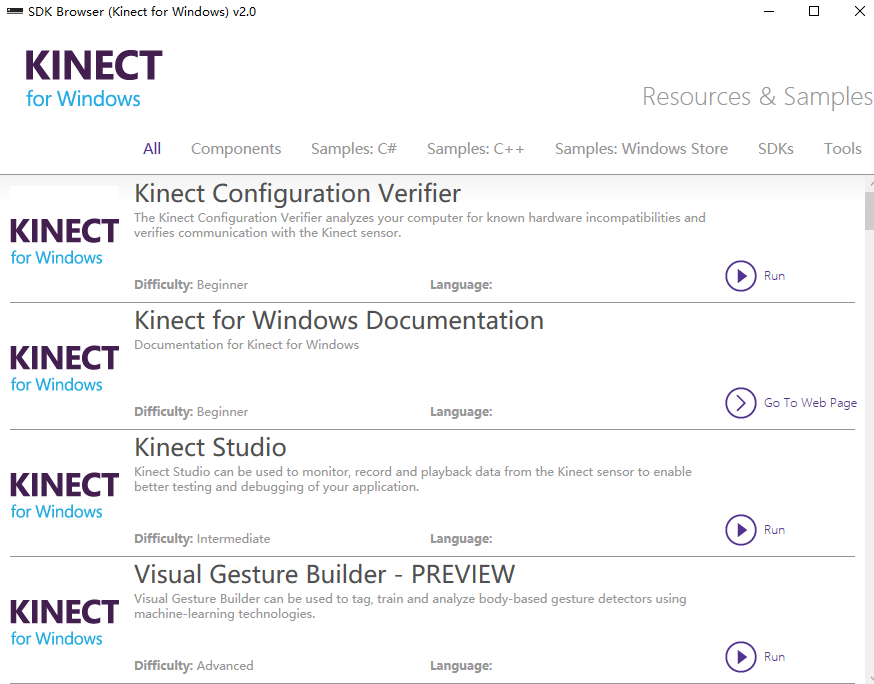Screen dimensions: 874x684
Task: Click the Kinect Studio title text
Action: [x=210, y=447]
